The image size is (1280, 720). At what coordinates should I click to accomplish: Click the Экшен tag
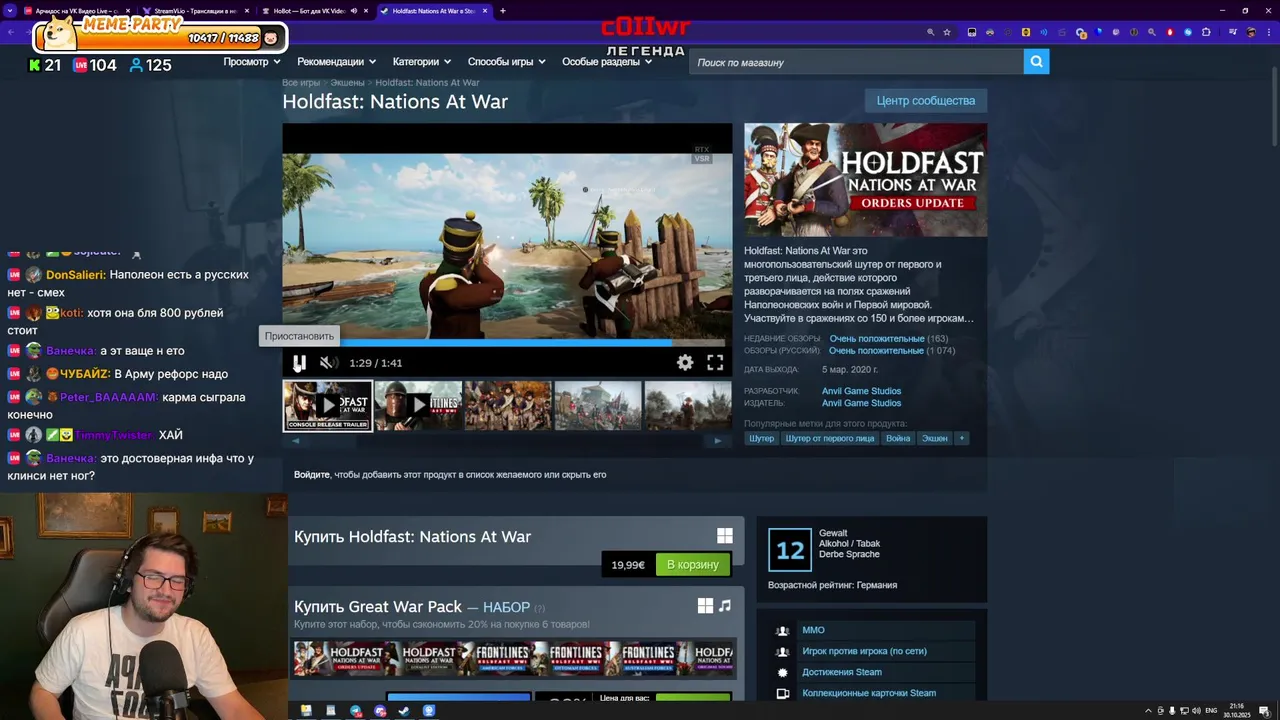935,438
